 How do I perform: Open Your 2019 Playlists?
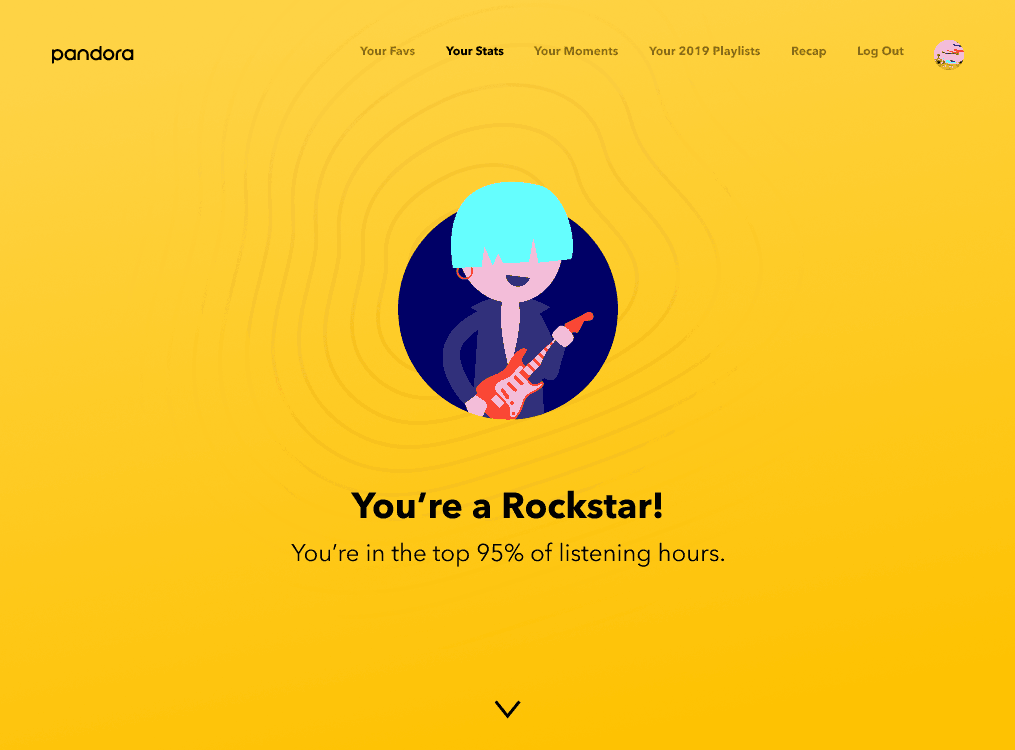click(x=704, y=51)
